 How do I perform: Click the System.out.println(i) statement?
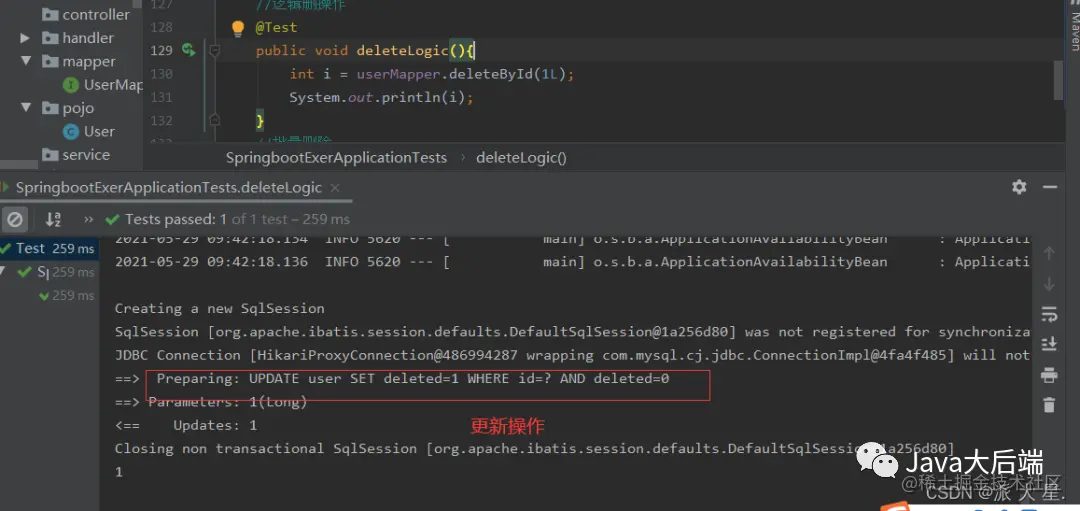click(x=381, y=97)
